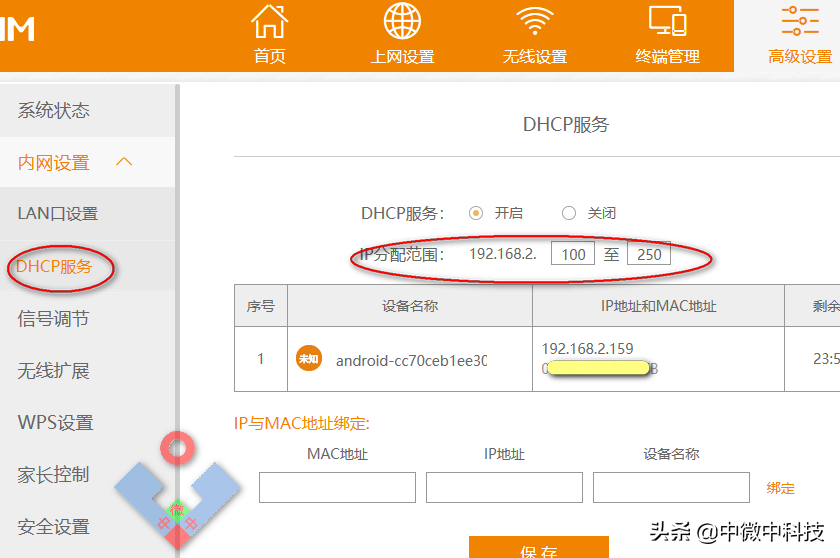Open 内网设置 in the sidebar
The height and width of the screenshot is (558, 840).
[54, 163]
